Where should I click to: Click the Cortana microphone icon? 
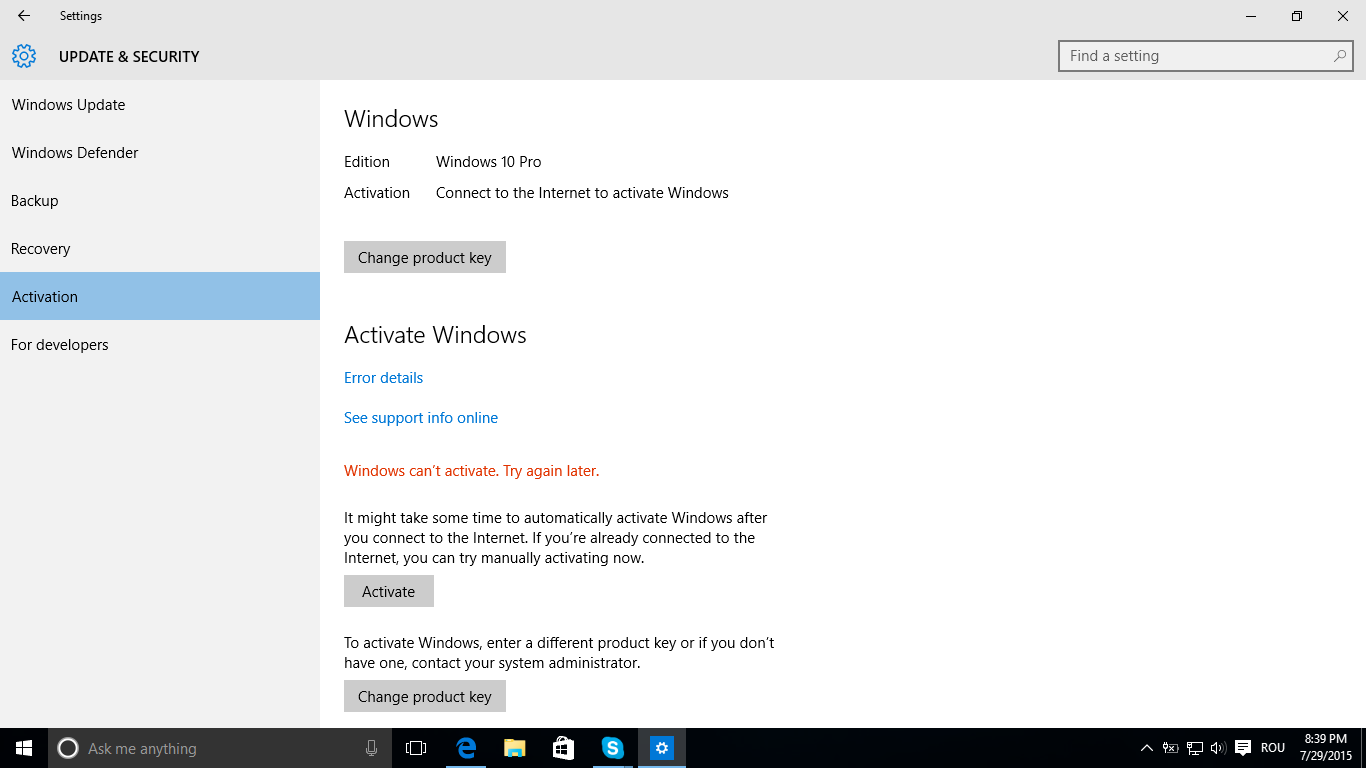click(371, 748)
